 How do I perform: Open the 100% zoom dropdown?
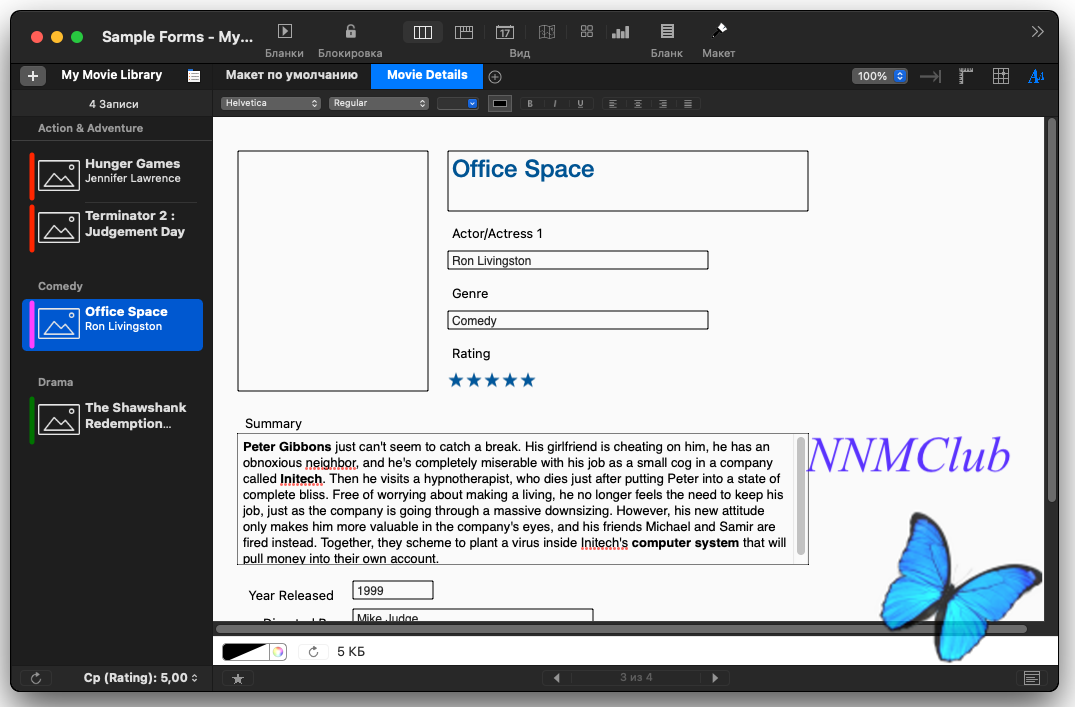(x=880, y=76)
